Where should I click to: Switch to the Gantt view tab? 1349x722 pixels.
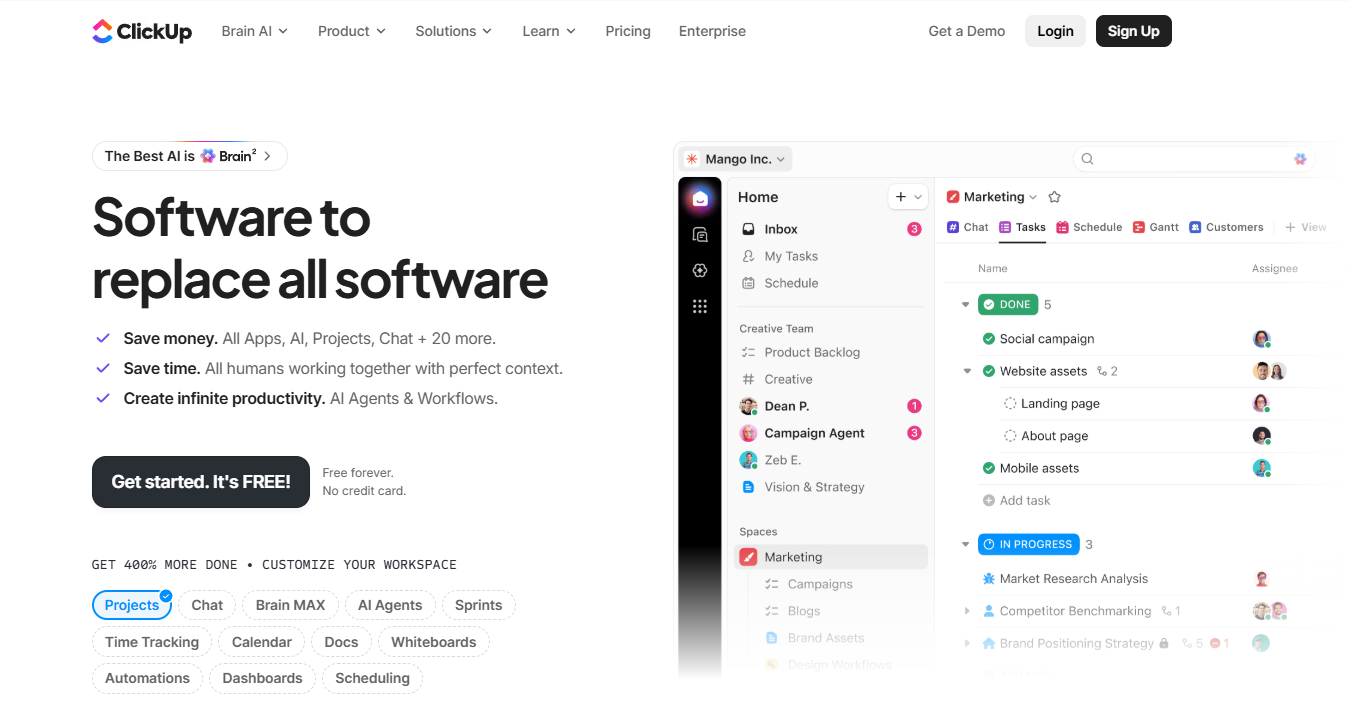click(1156, 227)
